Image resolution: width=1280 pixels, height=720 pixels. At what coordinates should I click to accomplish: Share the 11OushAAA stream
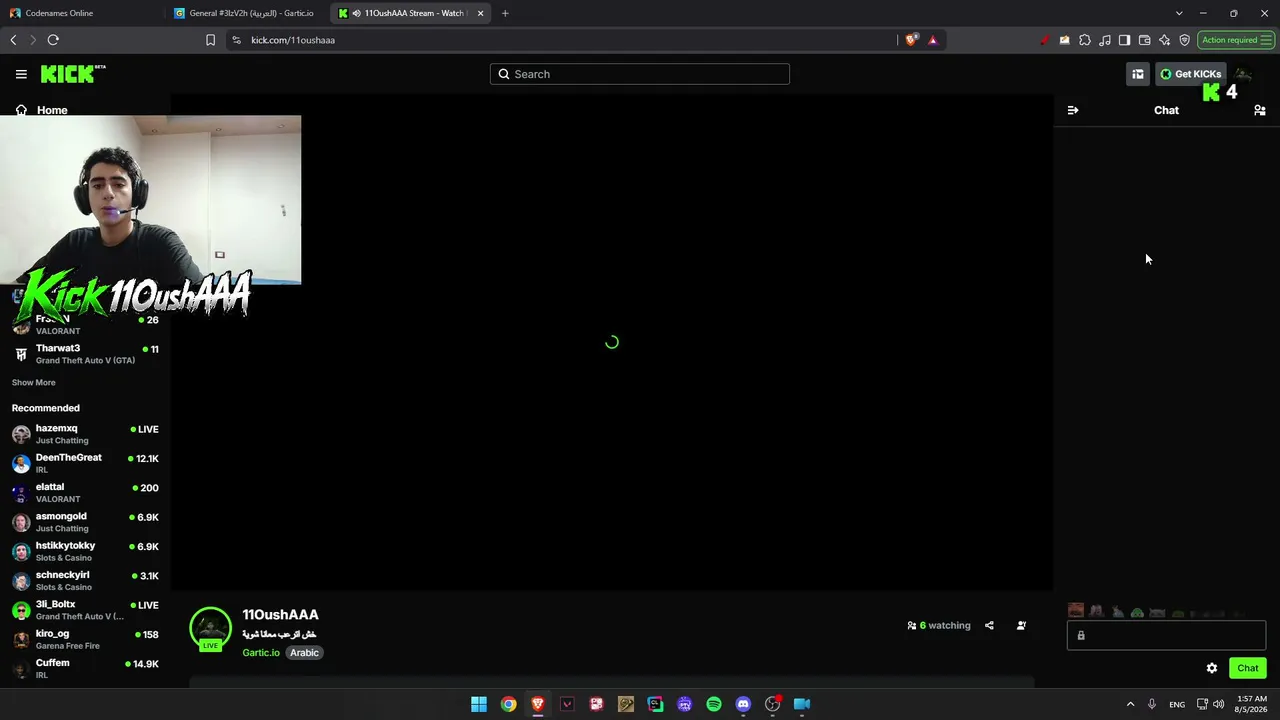coord(989,626)
